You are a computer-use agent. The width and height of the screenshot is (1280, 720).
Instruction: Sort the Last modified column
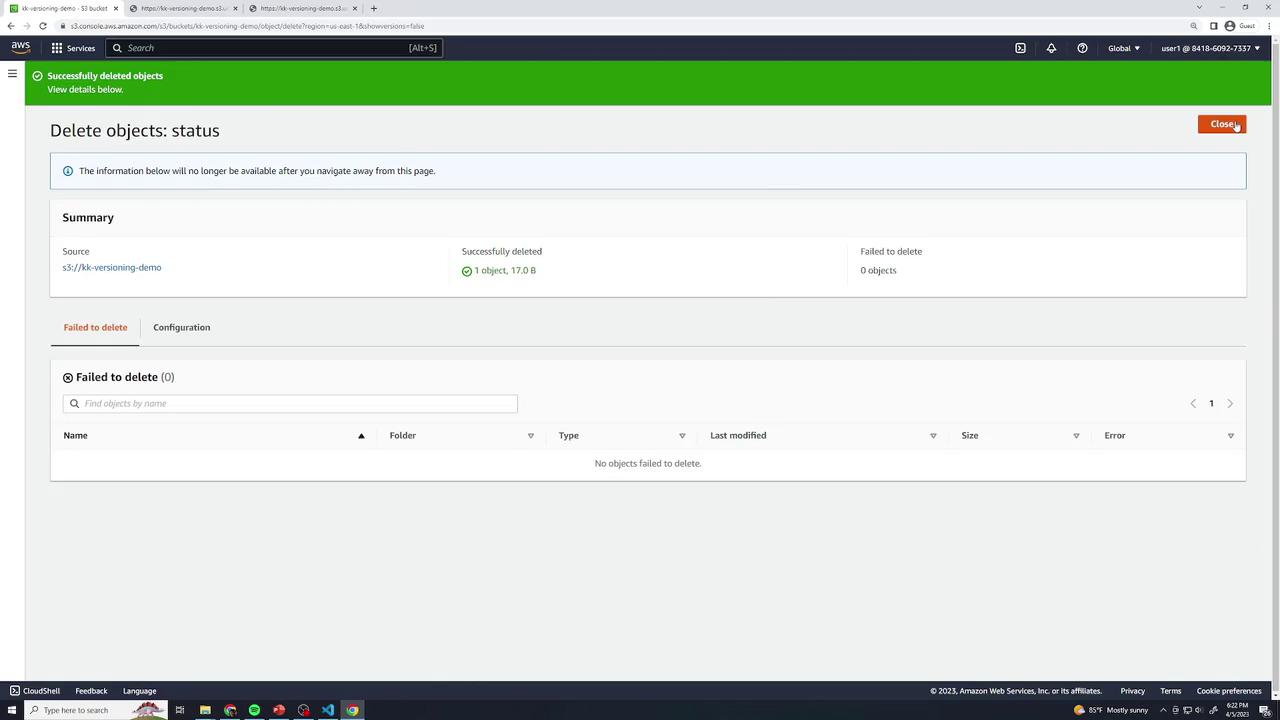933,436
